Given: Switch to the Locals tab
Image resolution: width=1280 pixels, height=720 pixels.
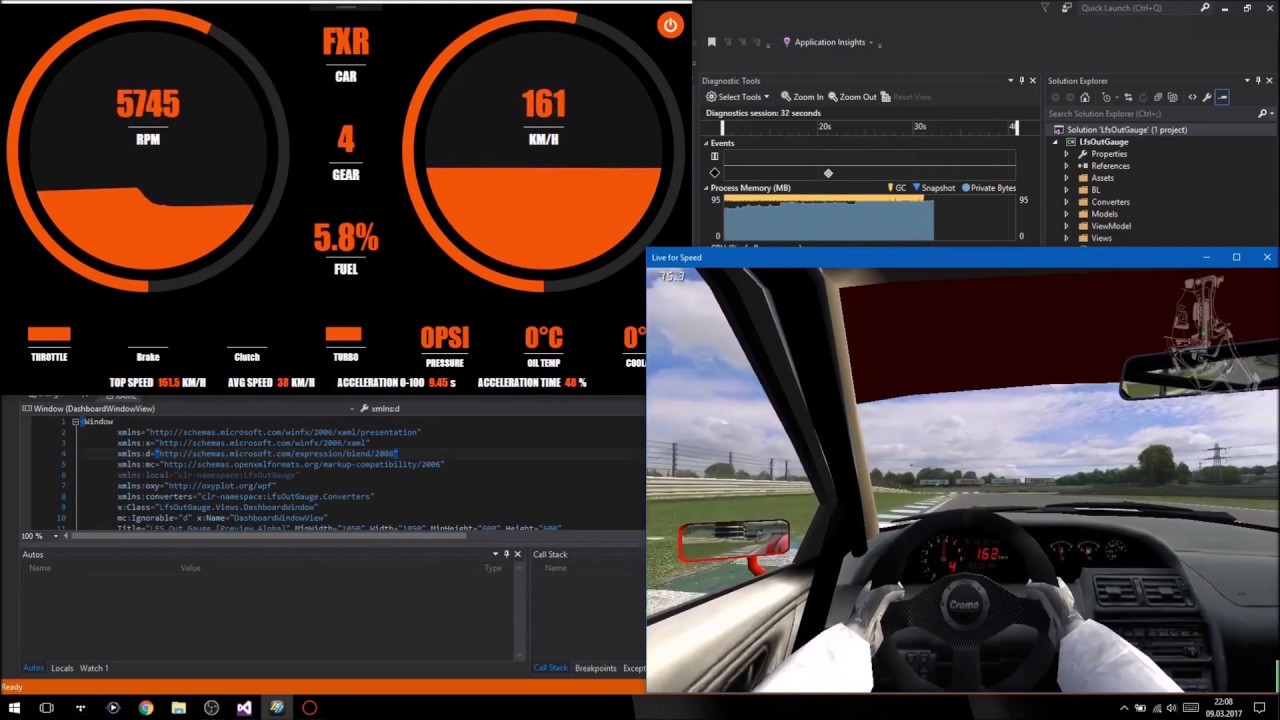Looking at the screenshot, I should coord(62,668).
